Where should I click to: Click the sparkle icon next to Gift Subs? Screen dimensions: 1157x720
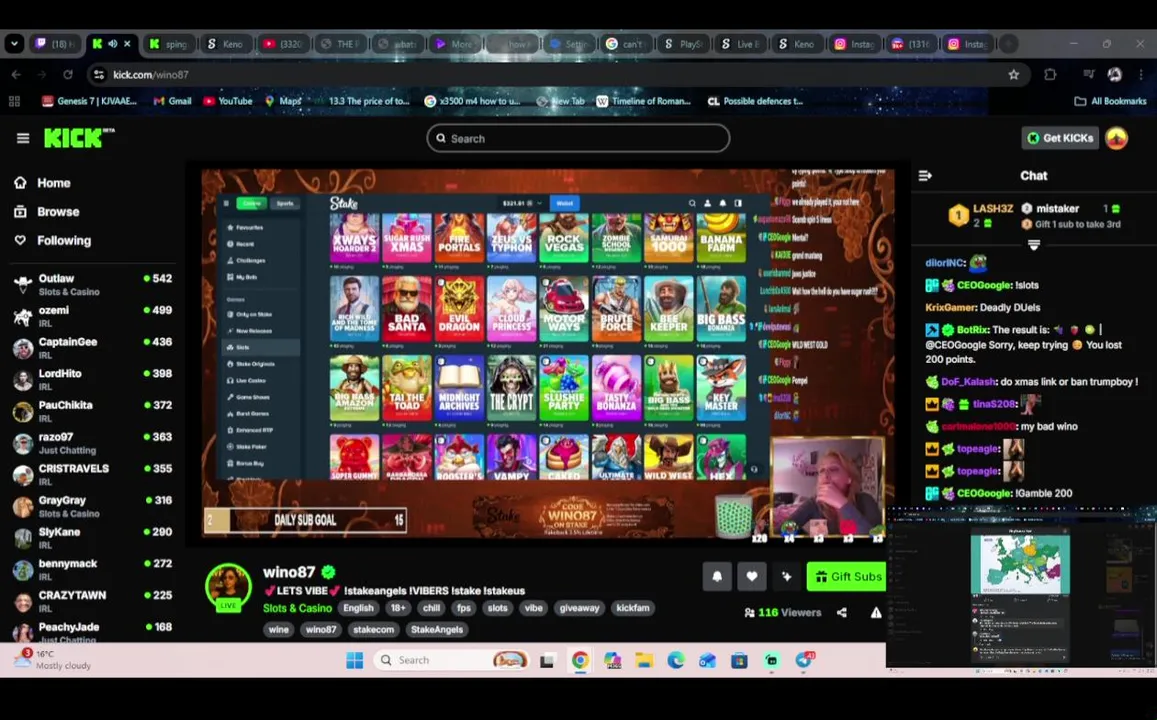[x=787, y=576]
